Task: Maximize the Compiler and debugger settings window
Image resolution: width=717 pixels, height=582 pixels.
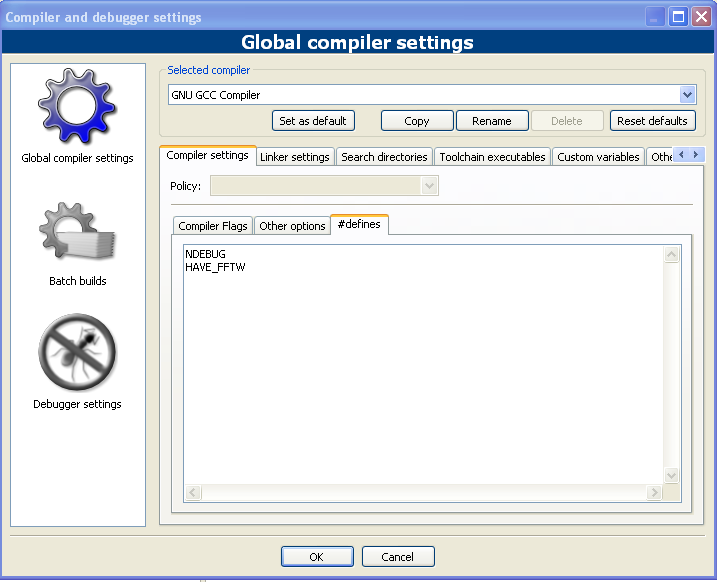Action: (x=678, y=17)
